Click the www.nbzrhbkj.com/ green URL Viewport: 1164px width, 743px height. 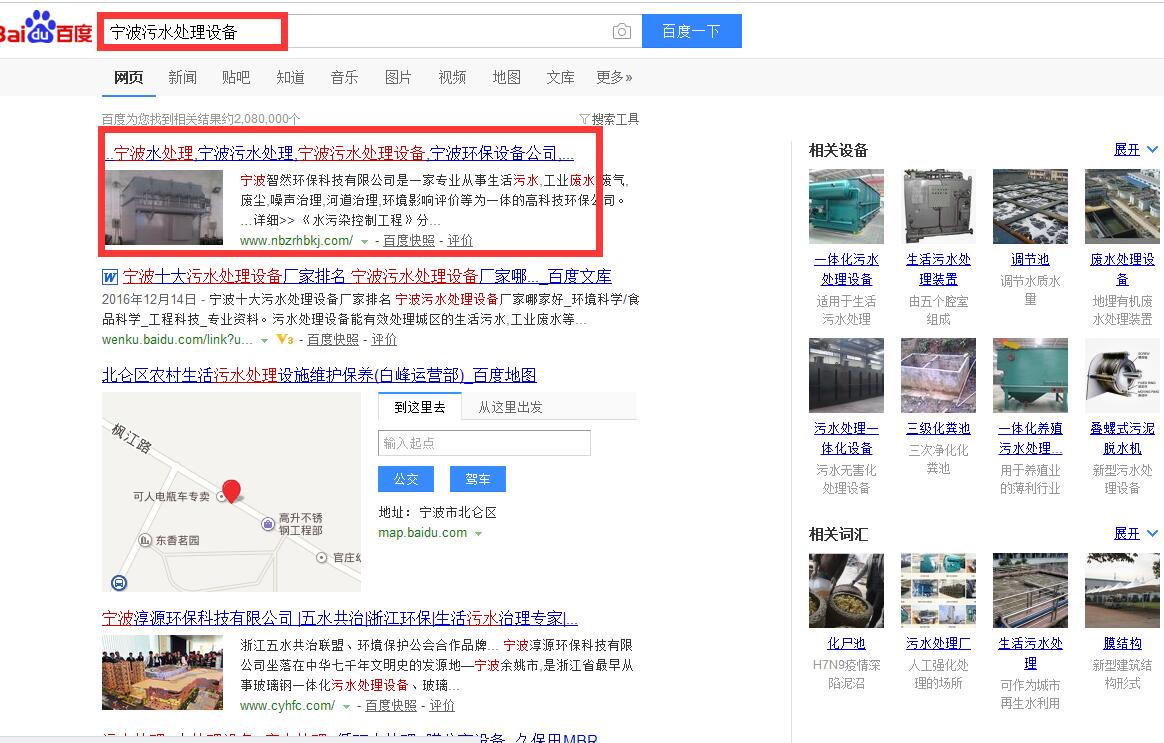(296, 240)
